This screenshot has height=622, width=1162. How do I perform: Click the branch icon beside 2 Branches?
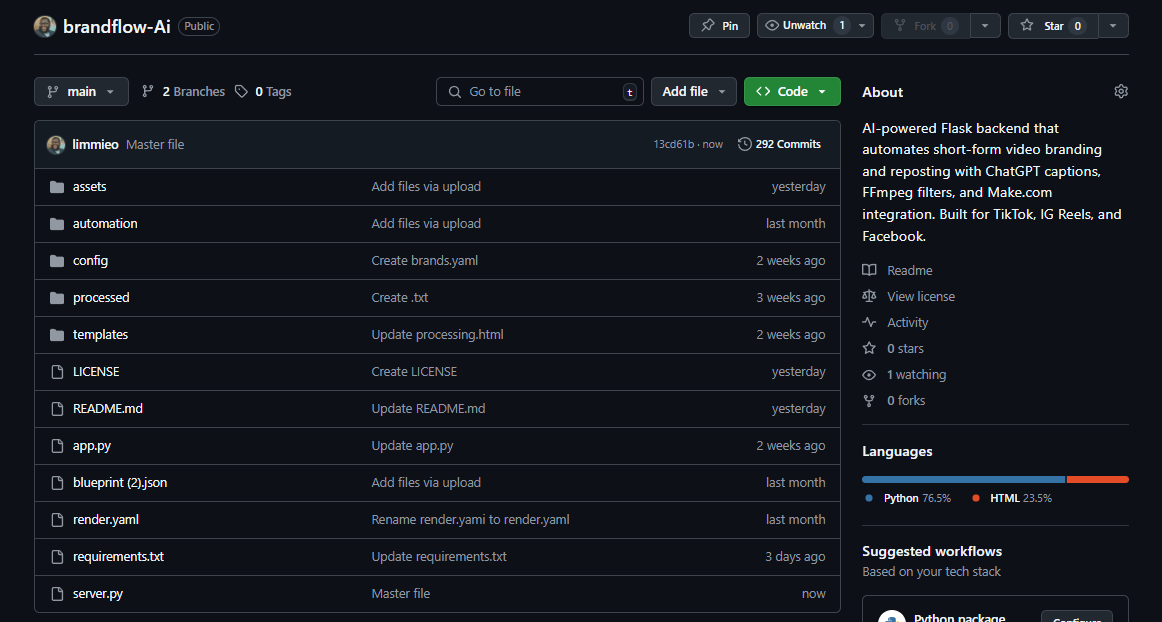pos(148,91)
